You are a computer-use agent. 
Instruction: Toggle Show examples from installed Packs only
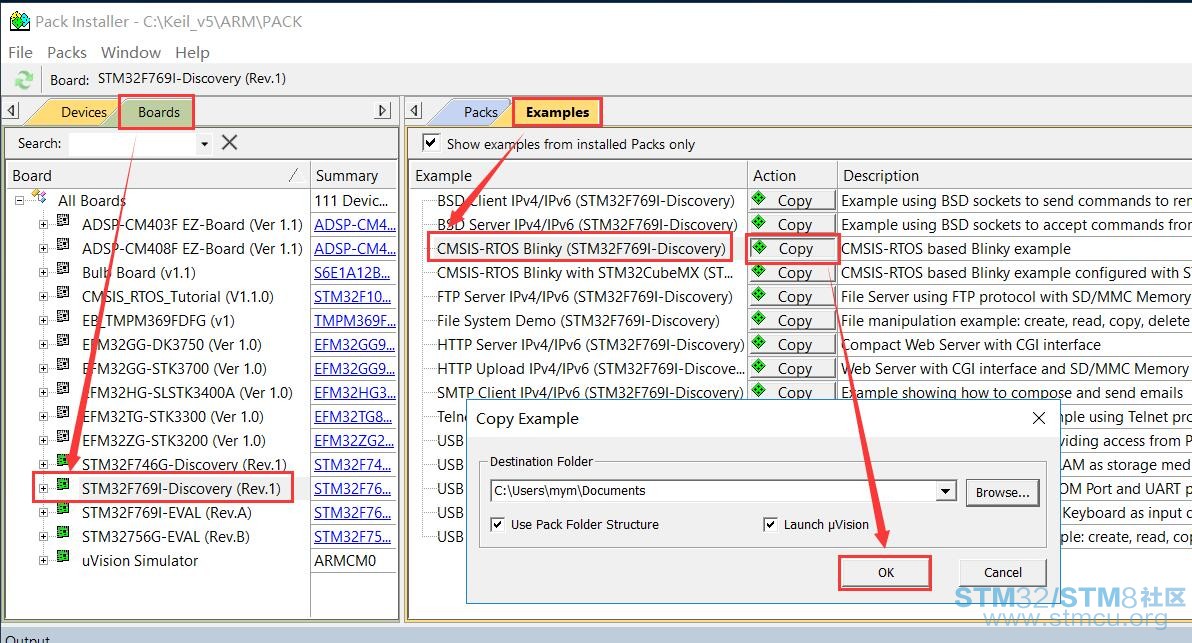tap(430, 142)
